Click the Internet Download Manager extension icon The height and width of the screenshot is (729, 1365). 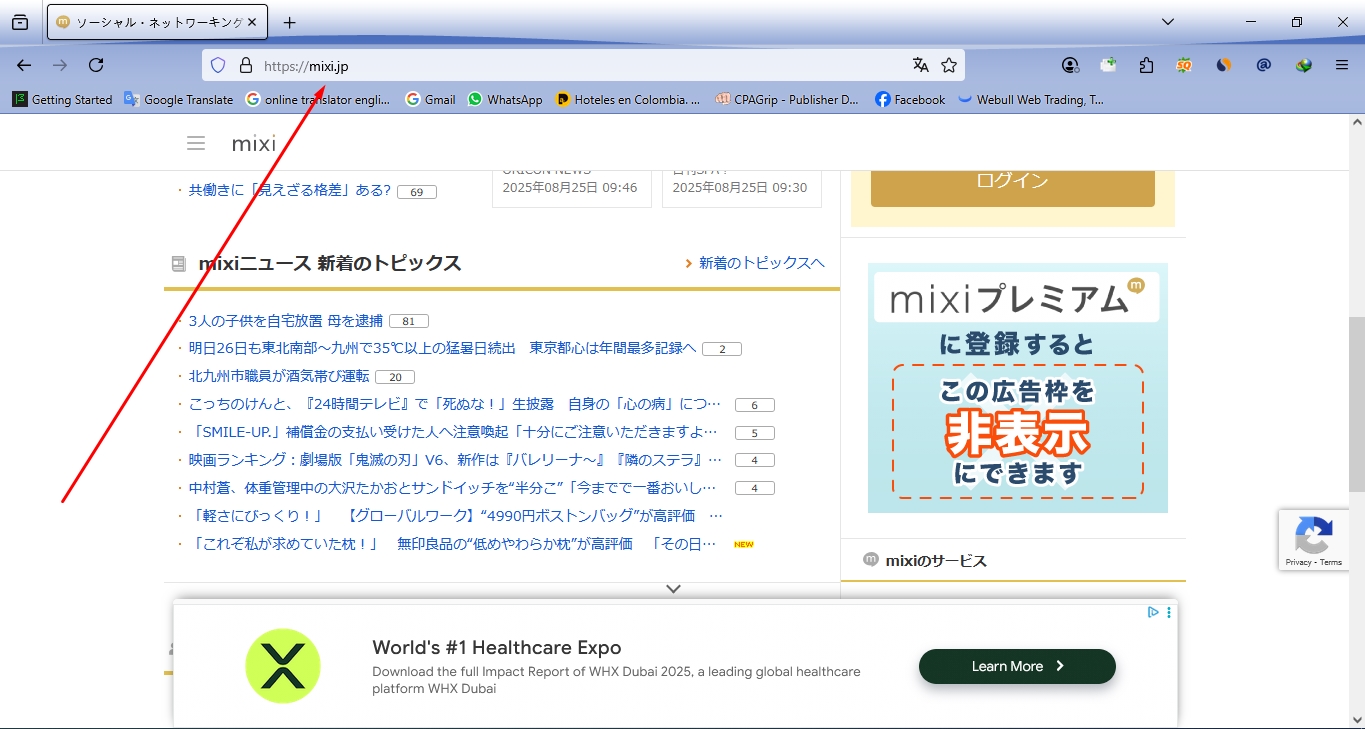1303,64
